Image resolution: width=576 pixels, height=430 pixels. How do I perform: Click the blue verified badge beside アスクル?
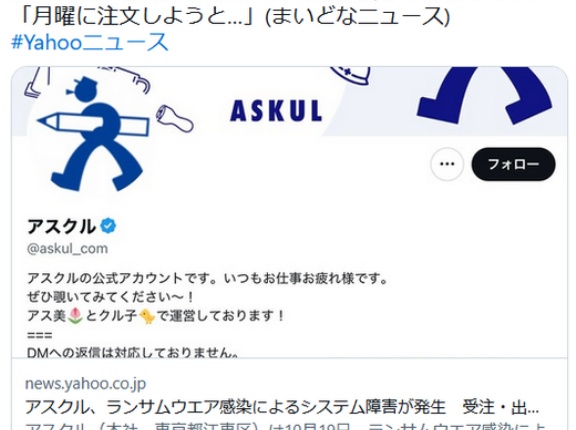(108, 225)
